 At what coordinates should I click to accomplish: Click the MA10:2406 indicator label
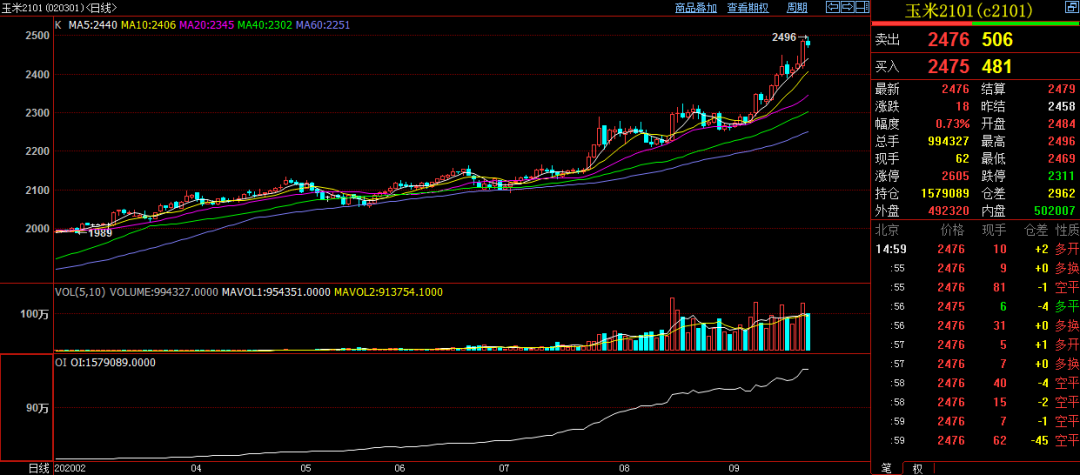pyautogui.click(x=149, y=25)
